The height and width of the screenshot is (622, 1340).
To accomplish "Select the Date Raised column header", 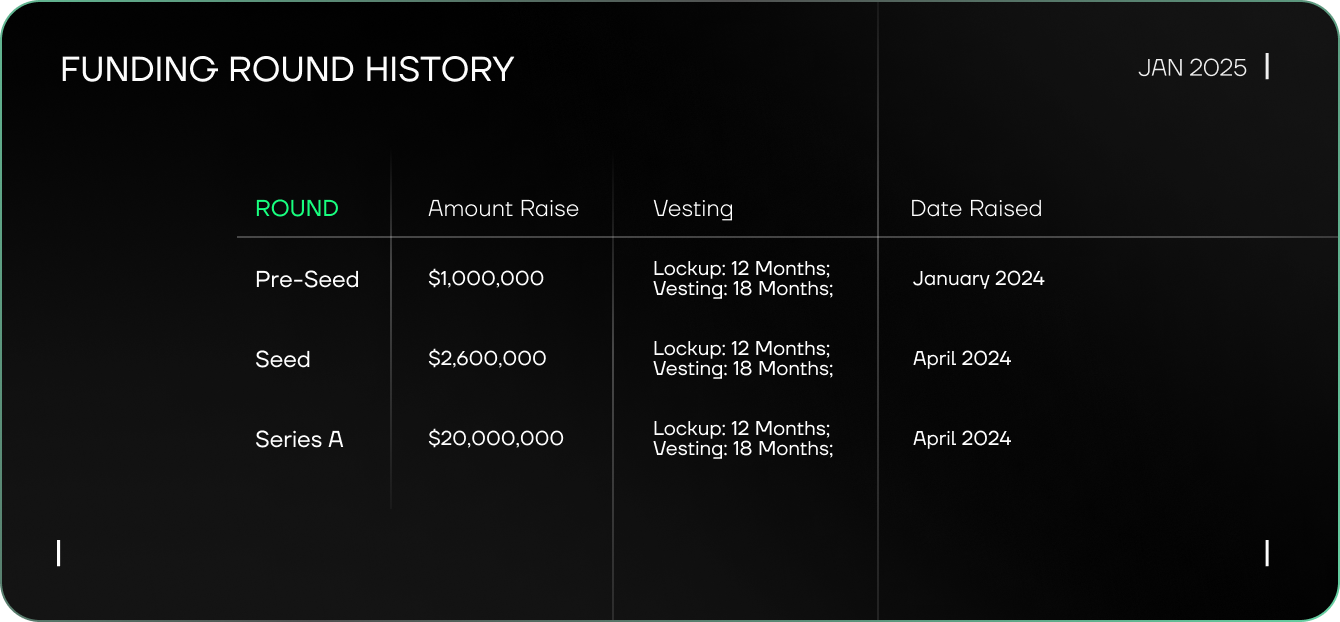I will [x=976, y=208].
